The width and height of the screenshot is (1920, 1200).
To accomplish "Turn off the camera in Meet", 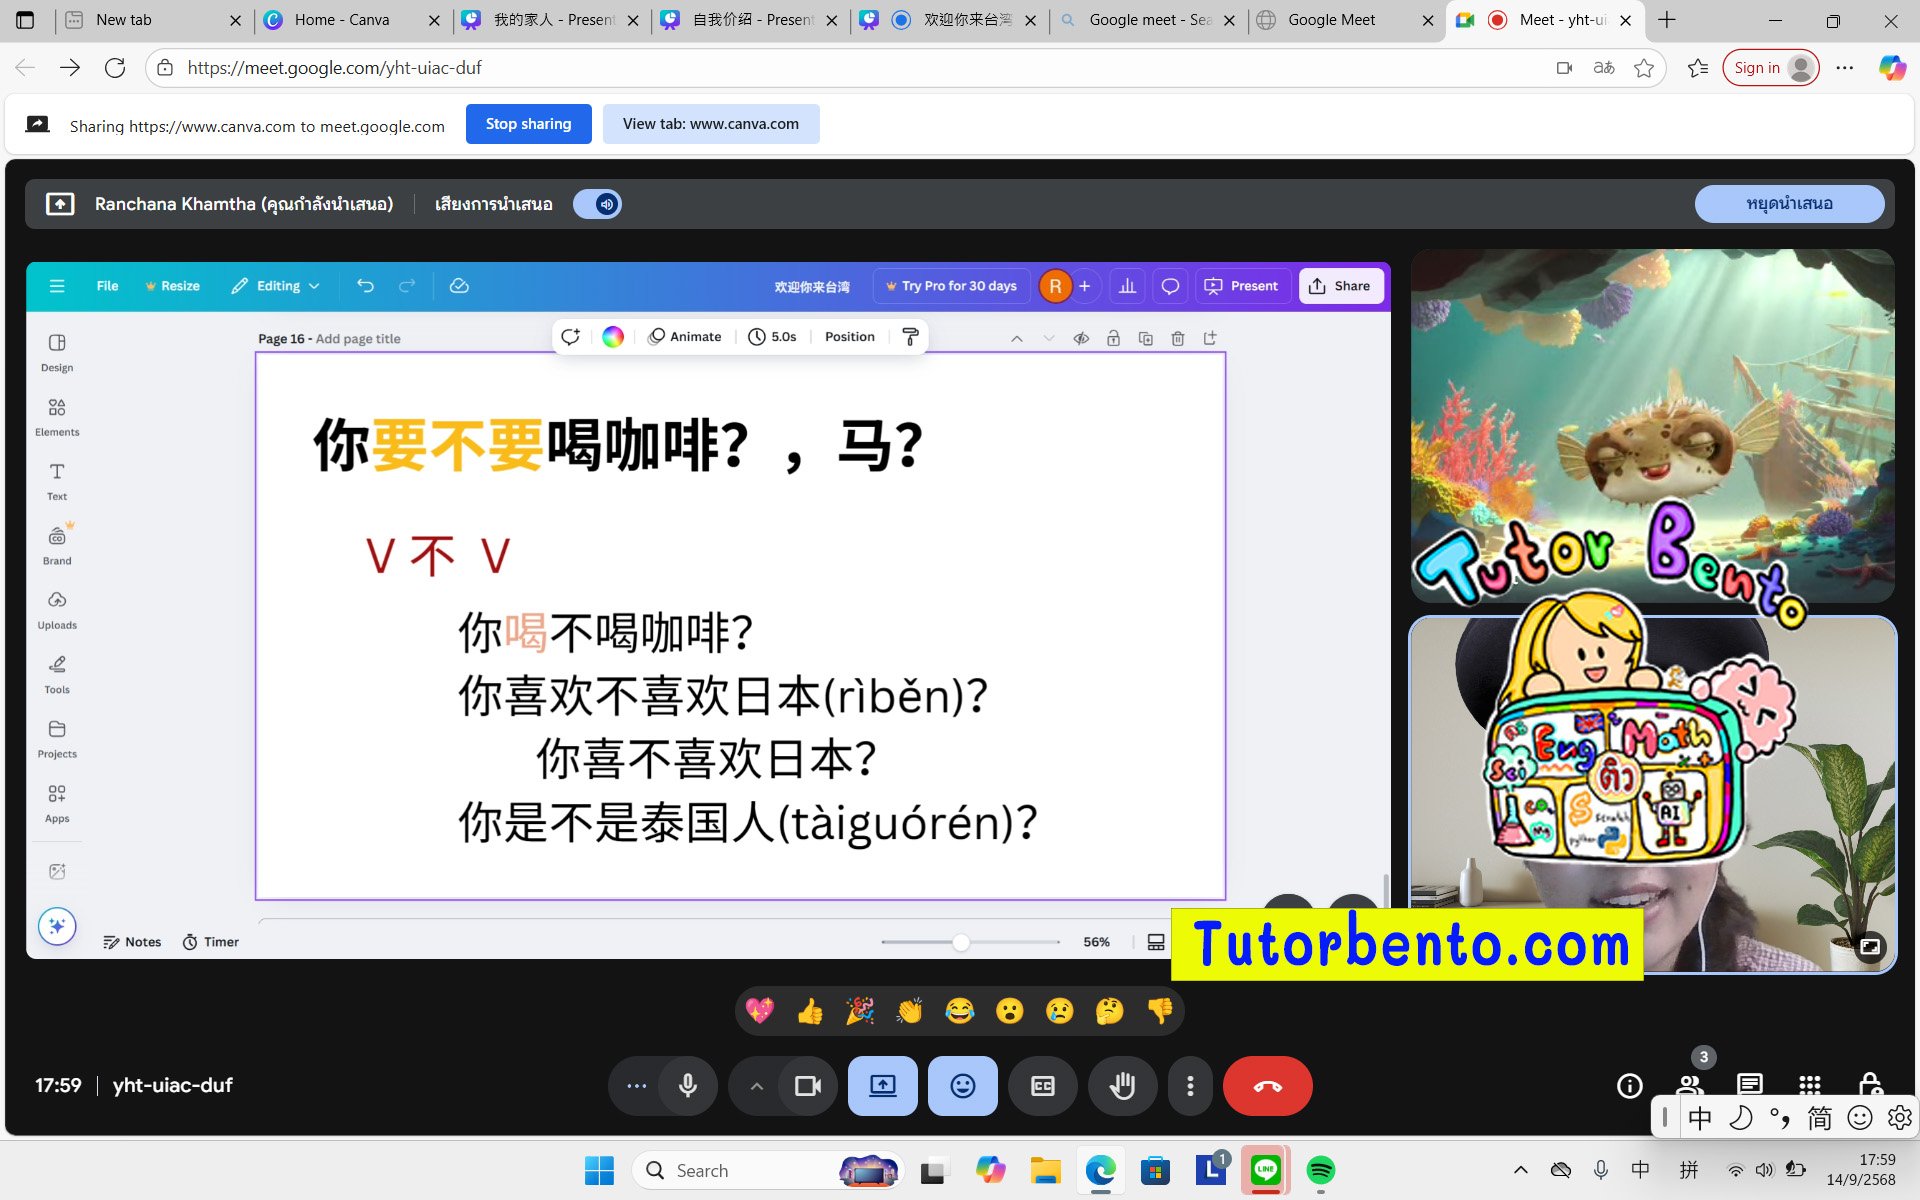I will coord(808,1085).
